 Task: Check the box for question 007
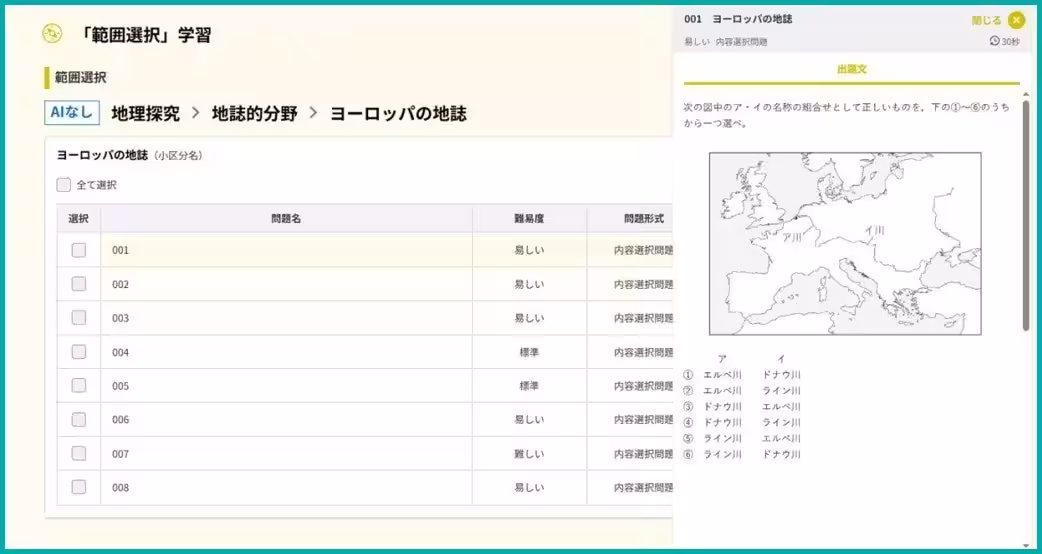tap(79, 453)
